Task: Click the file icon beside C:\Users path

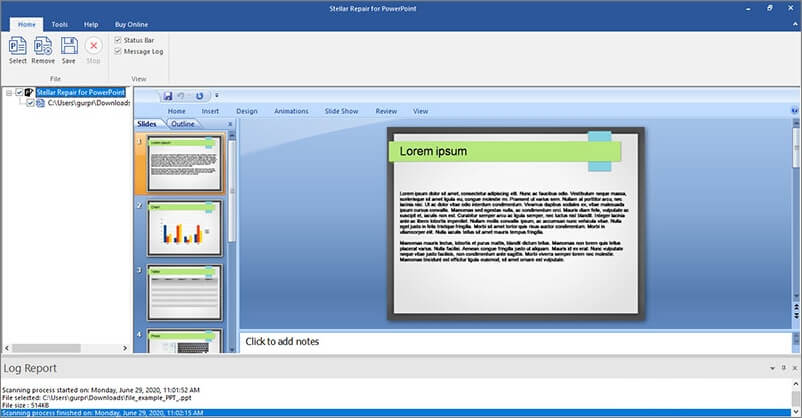Action: click(x=40, y=103)
